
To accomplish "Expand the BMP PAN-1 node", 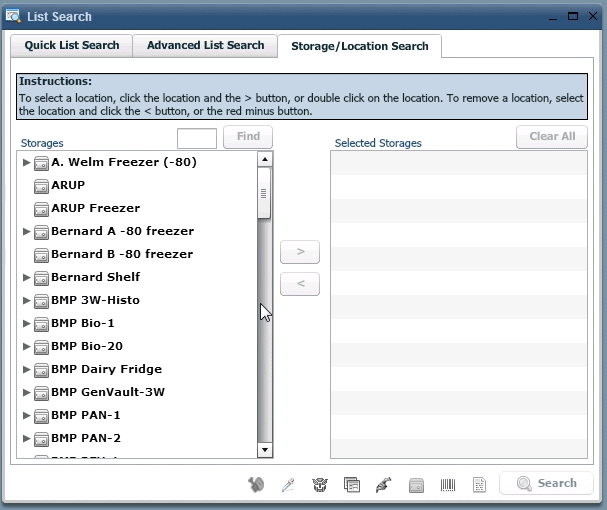I will [x=26, y=415].
